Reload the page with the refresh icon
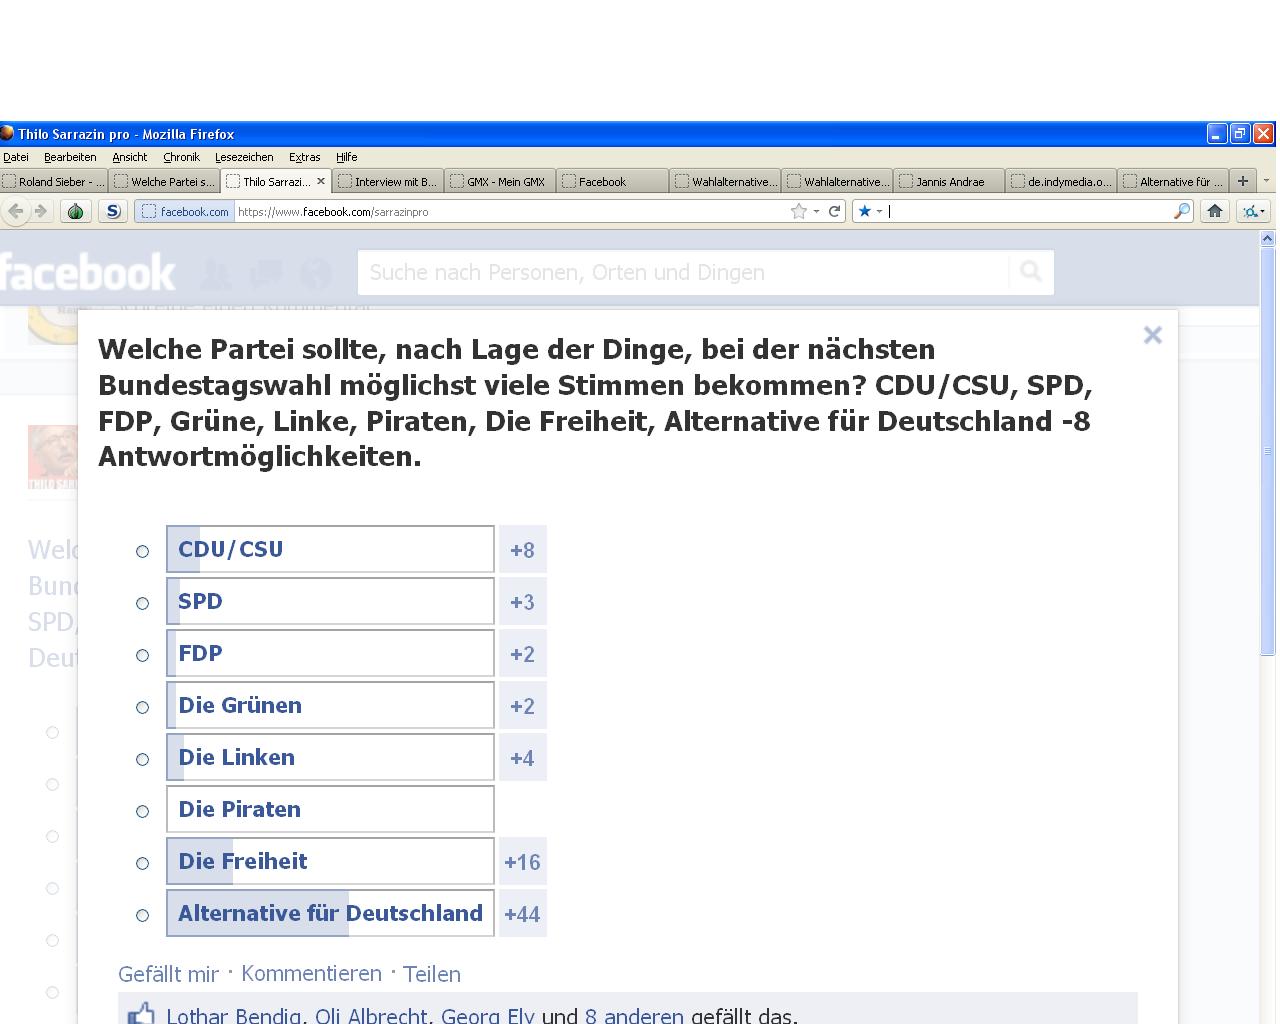Viewport: 1280px width, 1024px height. pos(834,211)
